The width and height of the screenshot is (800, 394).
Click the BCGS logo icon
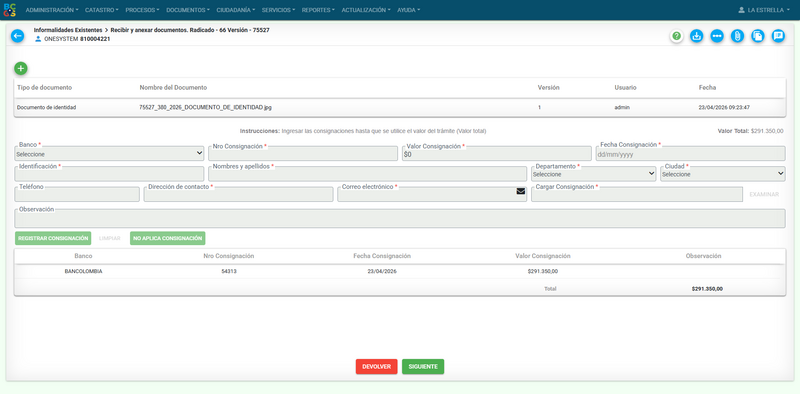tap(10, 10)
